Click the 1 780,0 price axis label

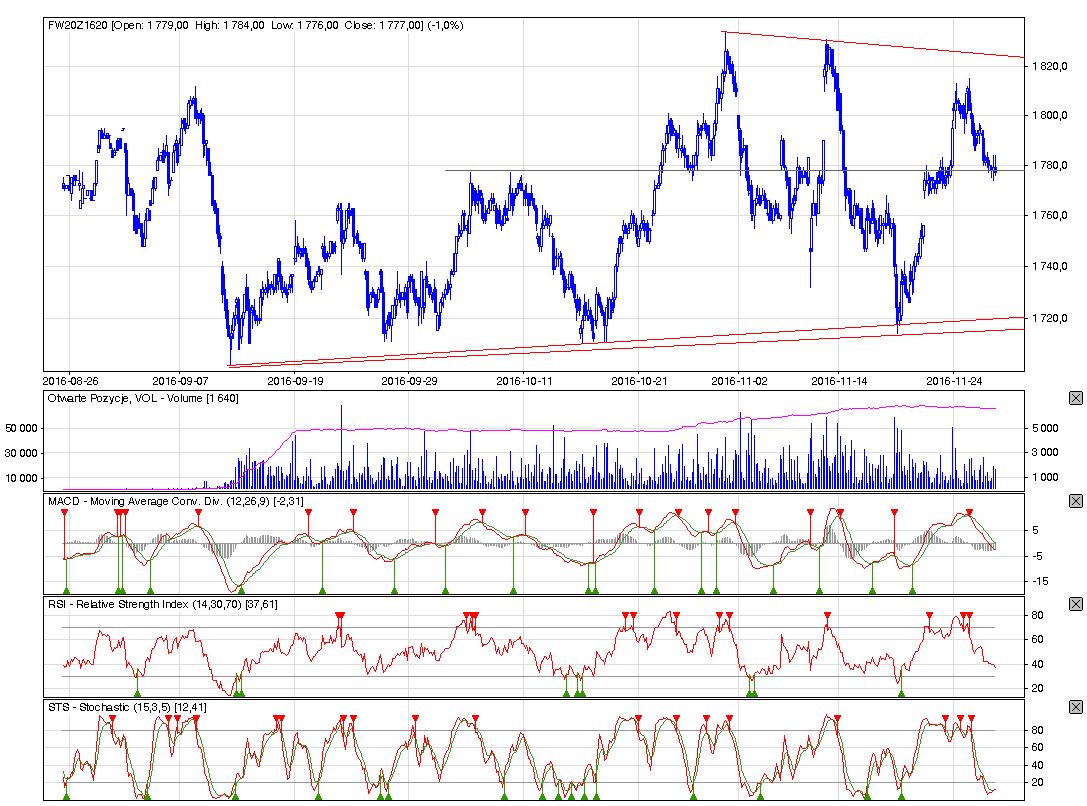[1050, 165]
